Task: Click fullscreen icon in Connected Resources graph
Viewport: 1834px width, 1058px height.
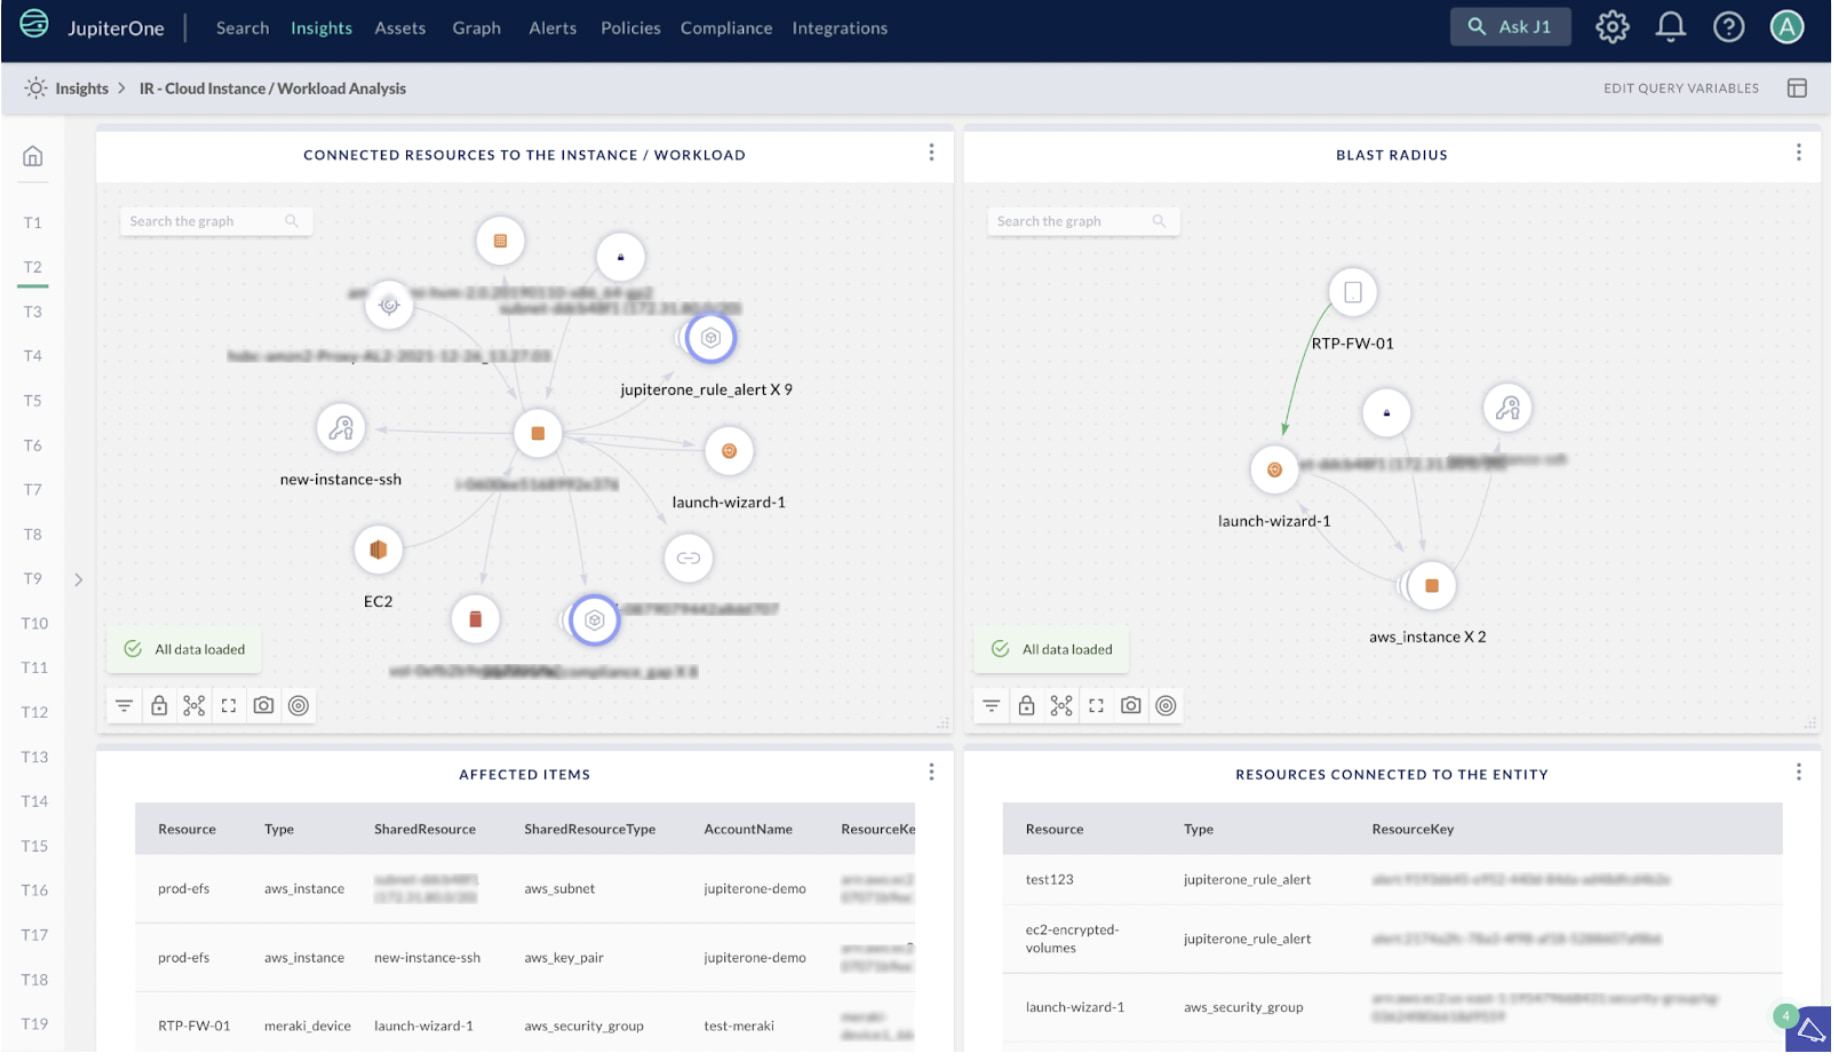Action: point(229,706)
